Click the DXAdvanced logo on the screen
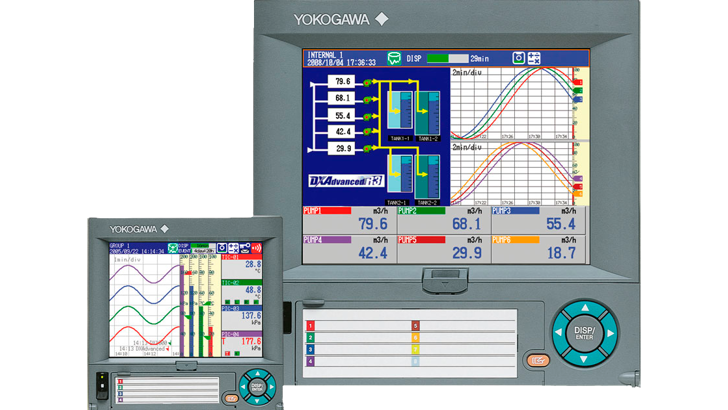The height and width of the screenshot is (410, 728). pyautogui.click(x=339, y=181)
